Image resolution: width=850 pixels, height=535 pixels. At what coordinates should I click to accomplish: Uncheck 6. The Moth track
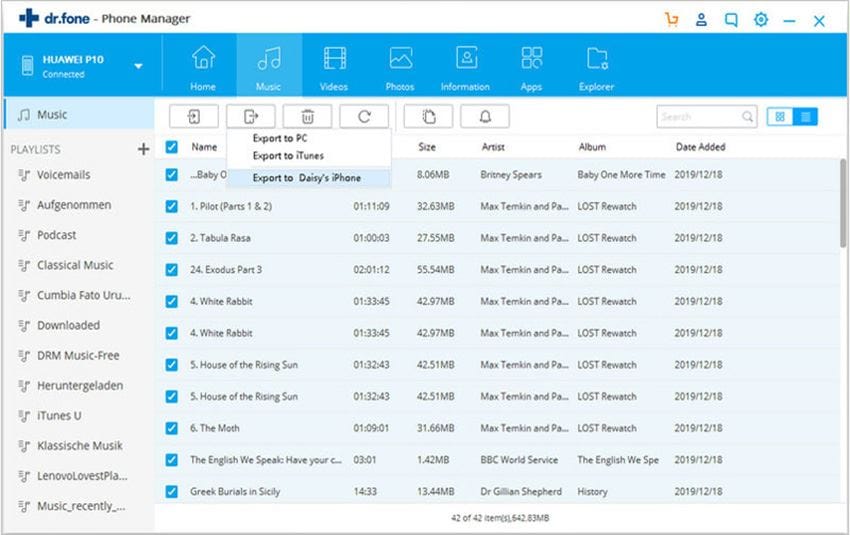coord(171,428)
